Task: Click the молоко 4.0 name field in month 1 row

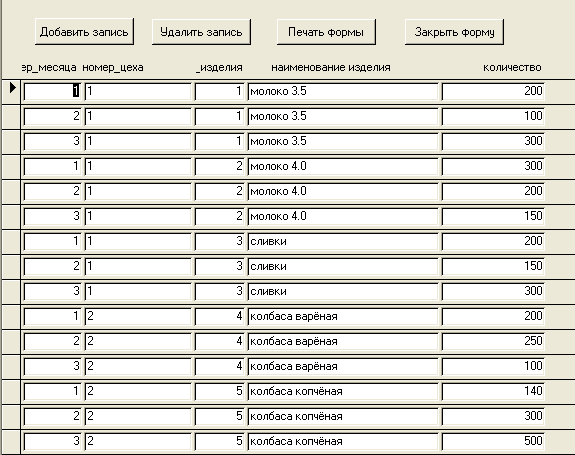Action: 343,166
